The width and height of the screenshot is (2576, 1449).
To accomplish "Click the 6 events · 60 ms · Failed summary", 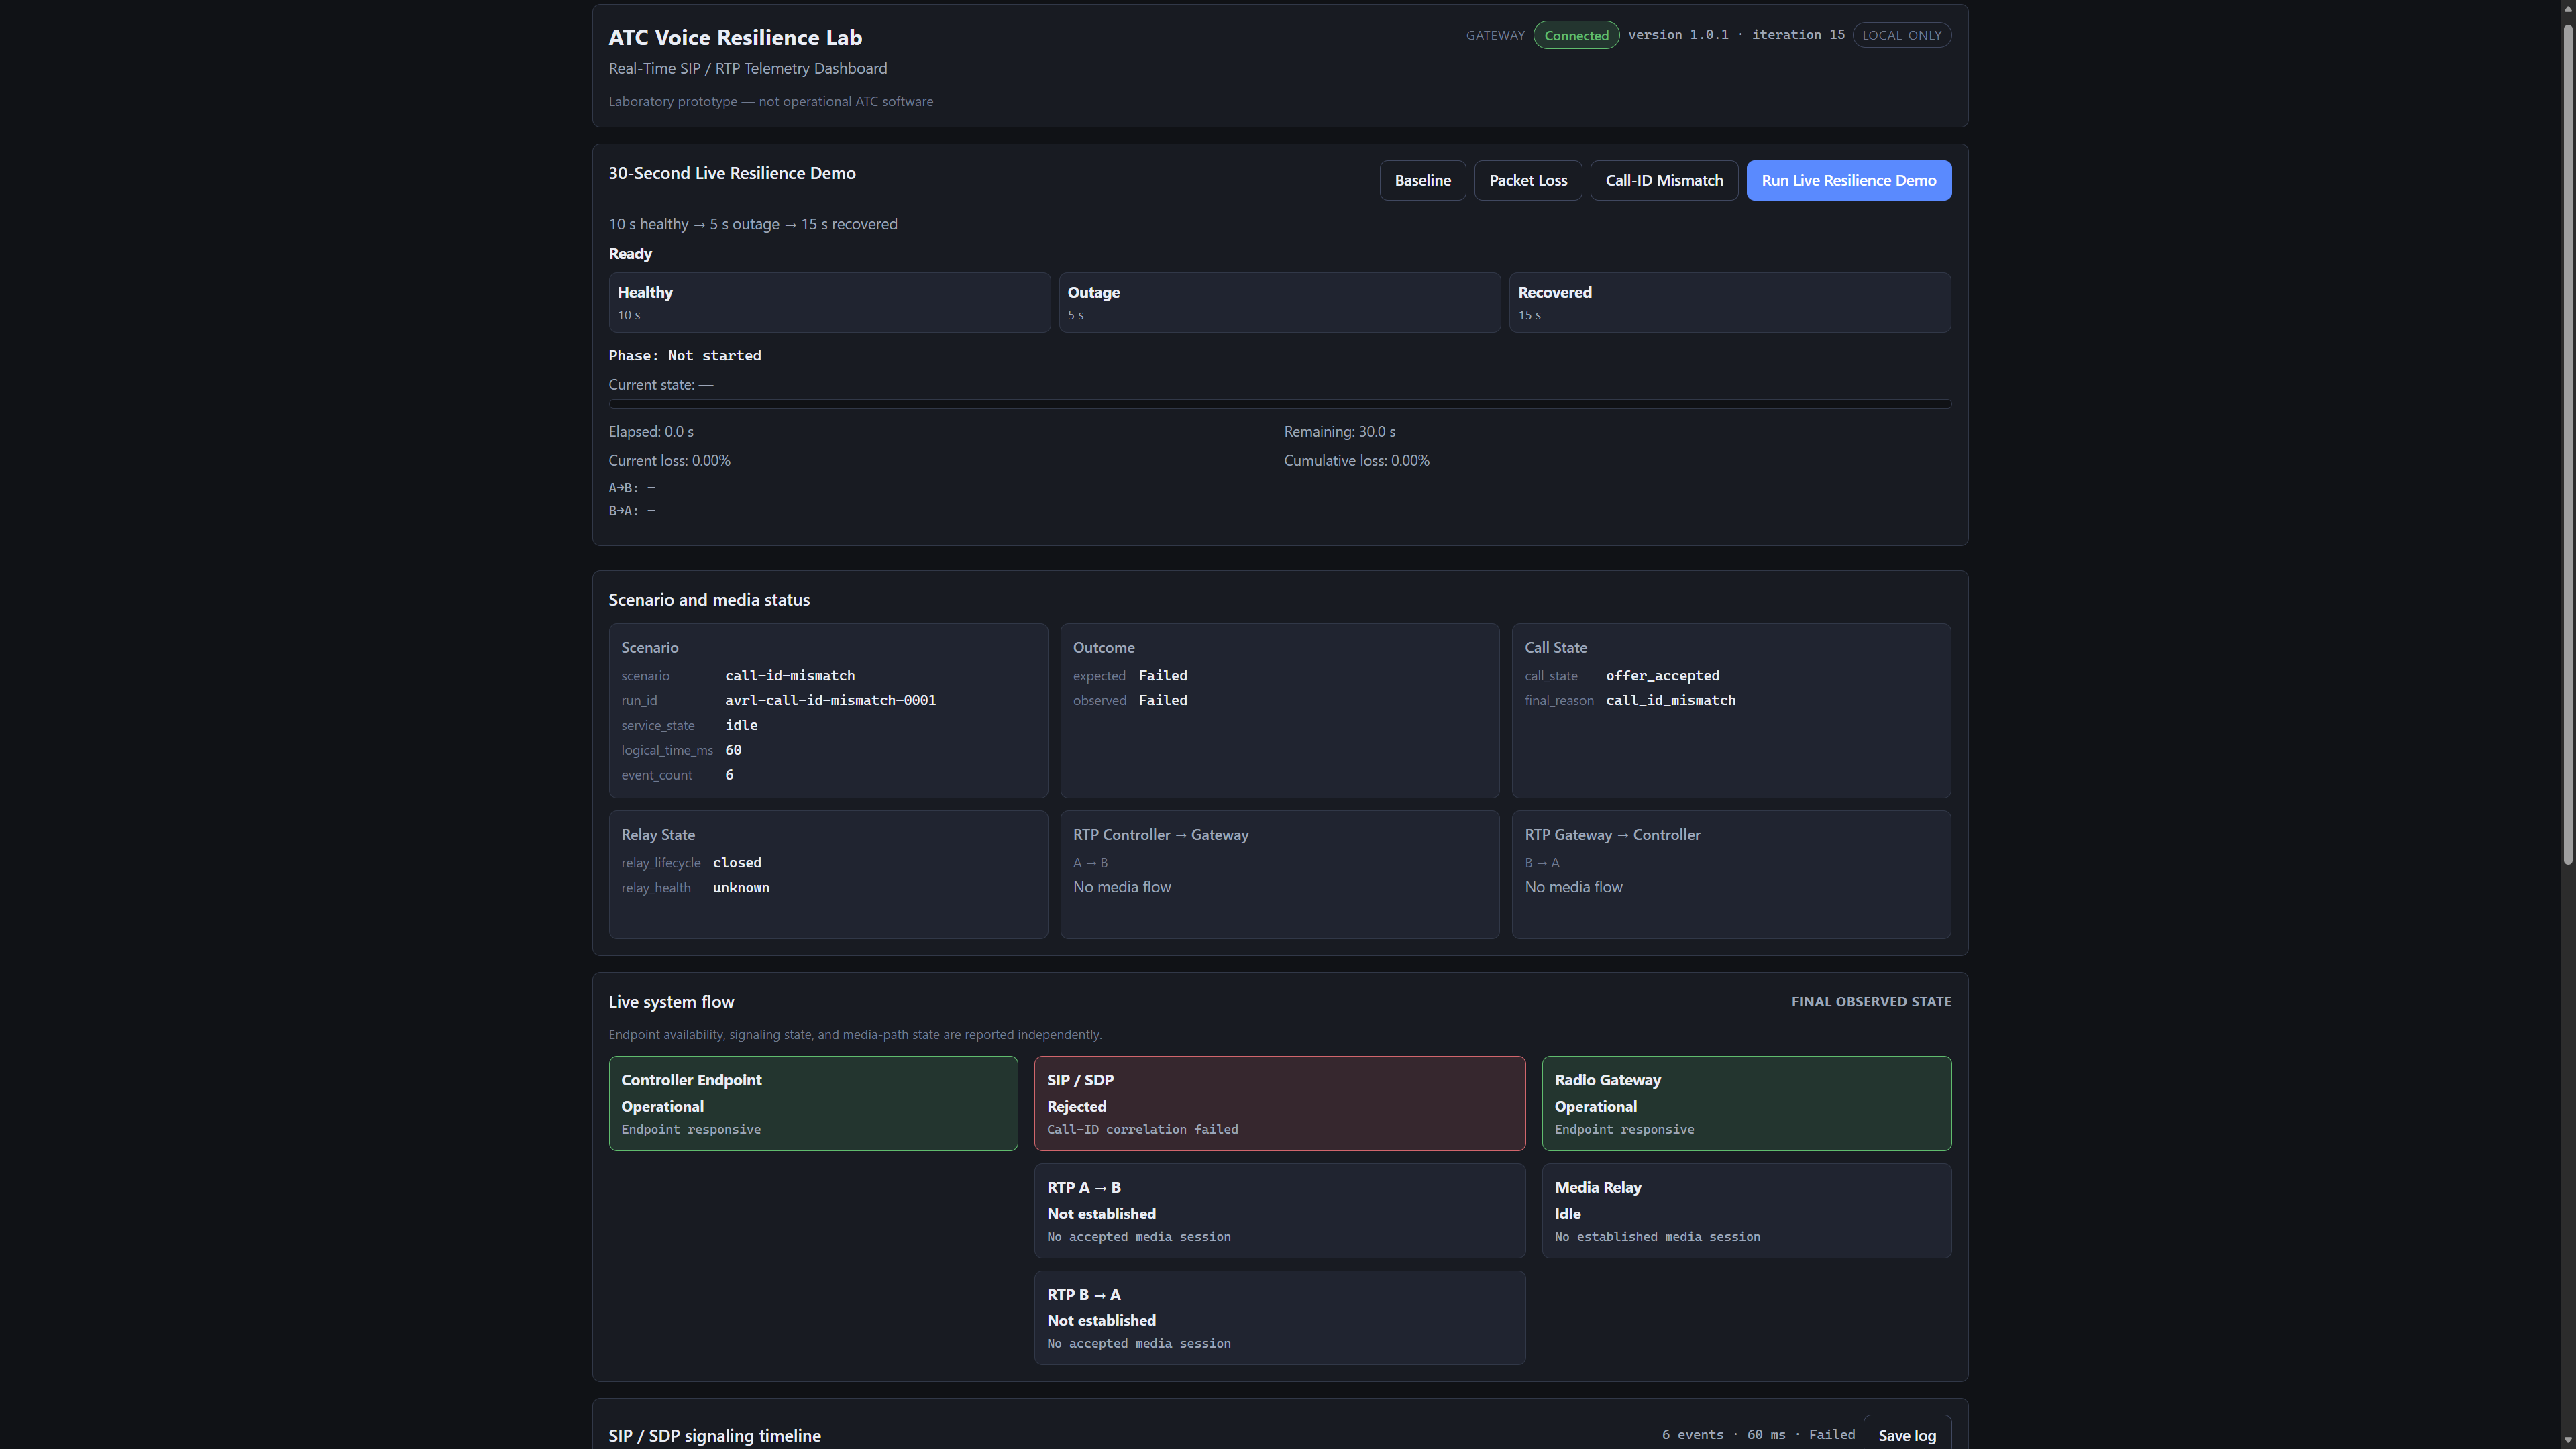I will [1758, 1435].
